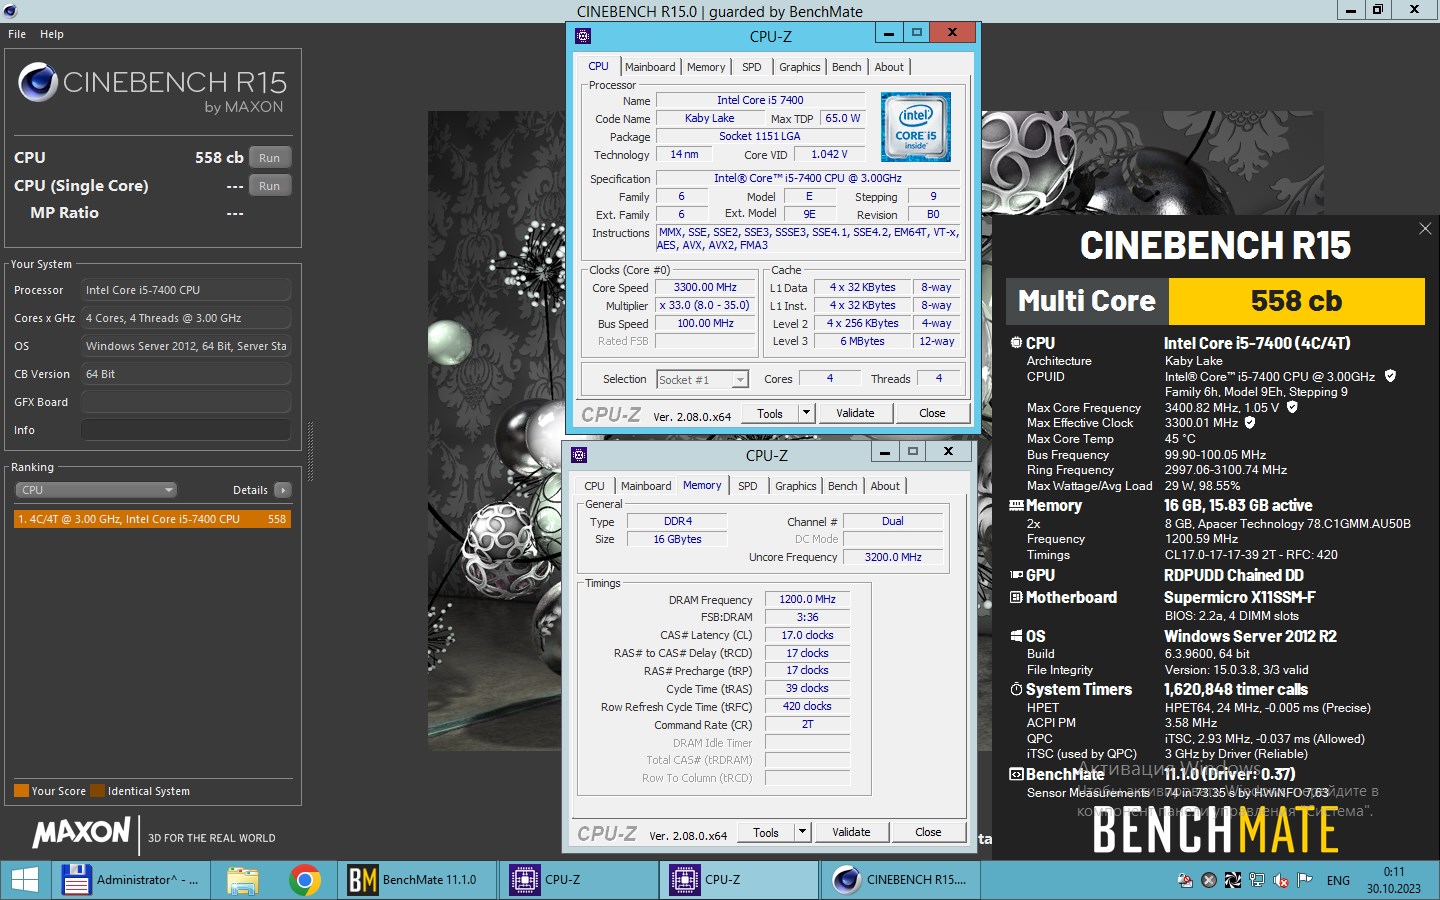Click the Cinebench panel collapse grip handle

tap(310, 452)
